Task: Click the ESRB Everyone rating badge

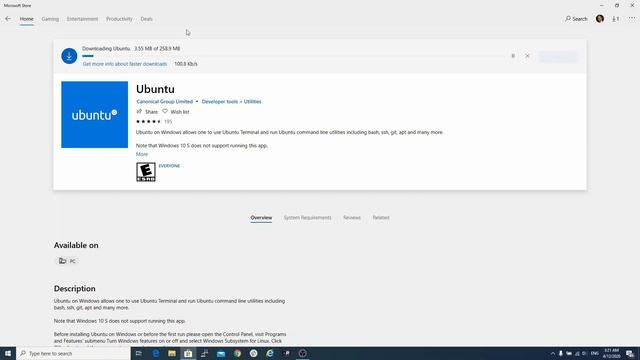Action: [146, 172]
